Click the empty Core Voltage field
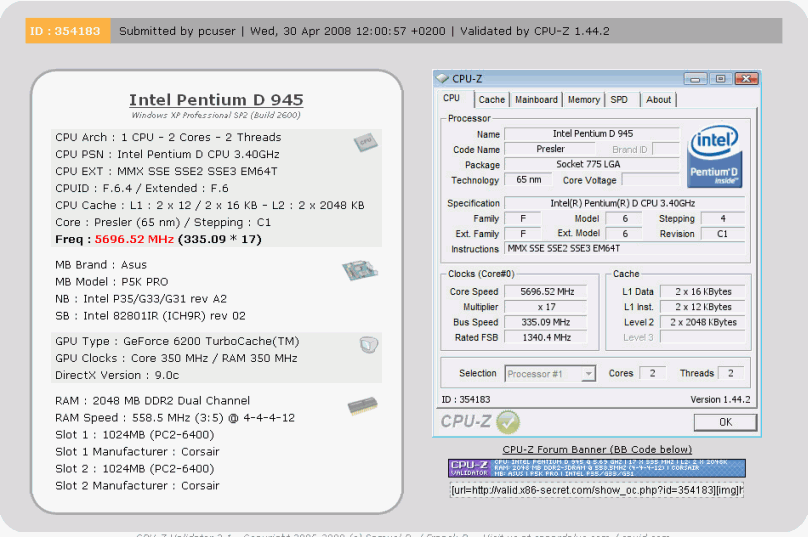 pyautogui.click(x=651, y=180)
